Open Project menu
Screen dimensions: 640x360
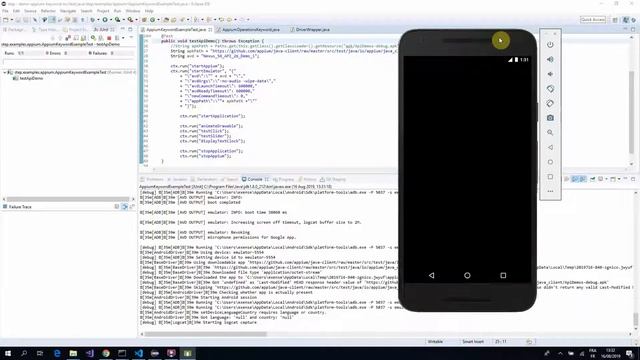point(103,11)
